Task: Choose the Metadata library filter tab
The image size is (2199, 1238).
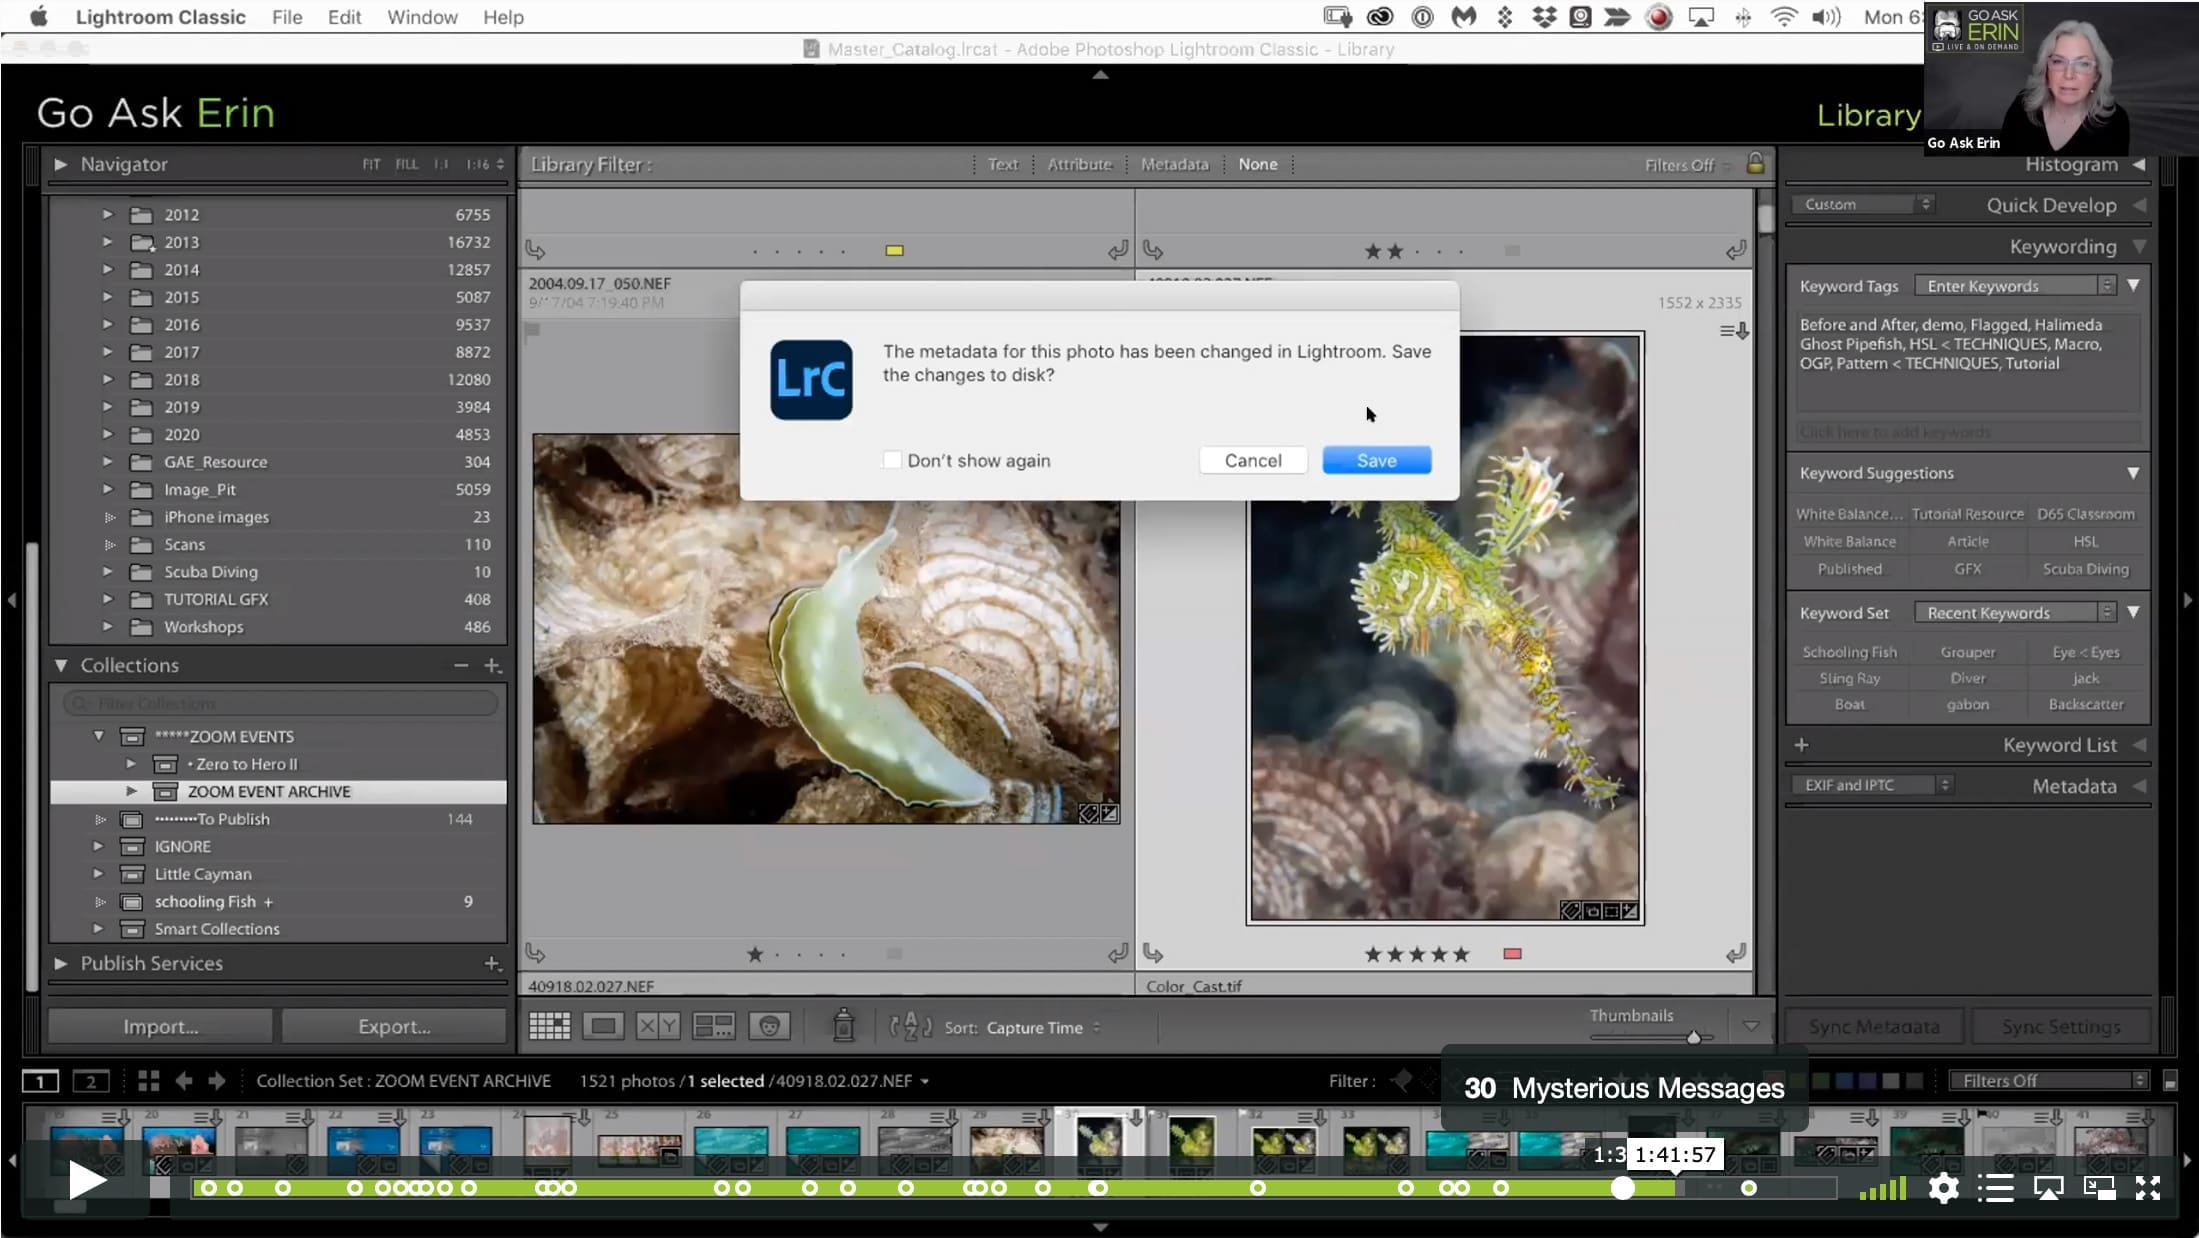Action: (x=1174, y=164)
